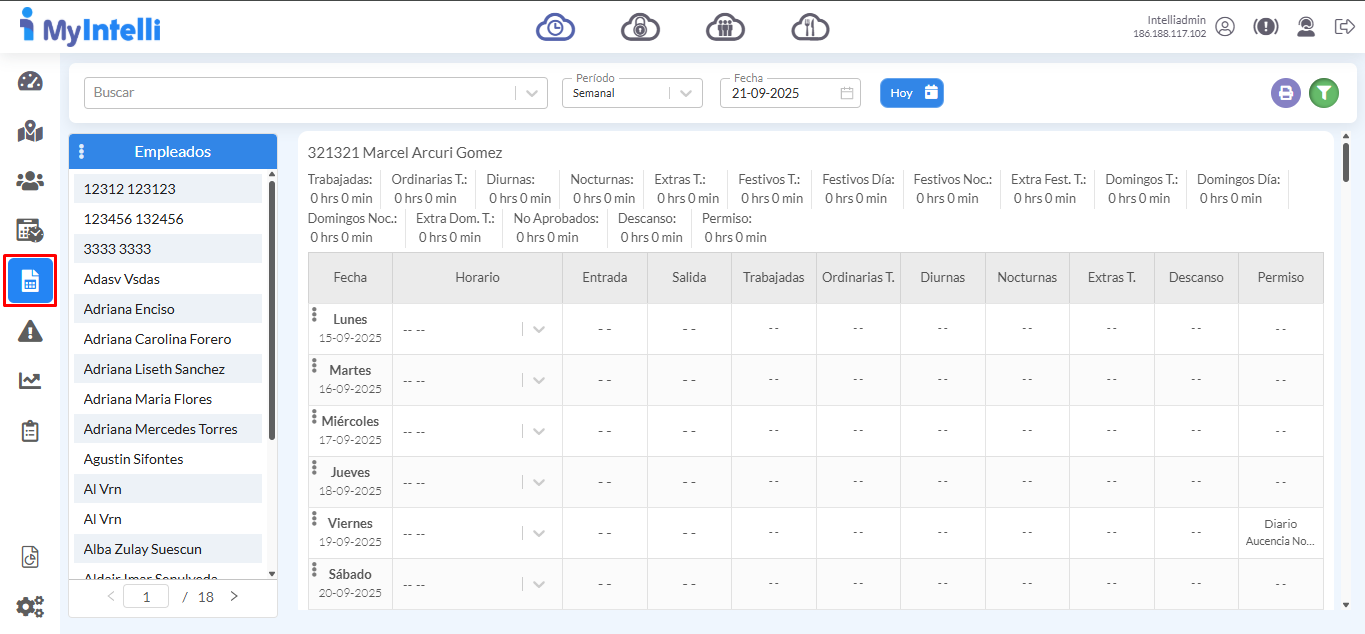The image size is (1365, 634).
Task: Open the dashboard gauge icon in sidebar
Action: coord(30,82)
